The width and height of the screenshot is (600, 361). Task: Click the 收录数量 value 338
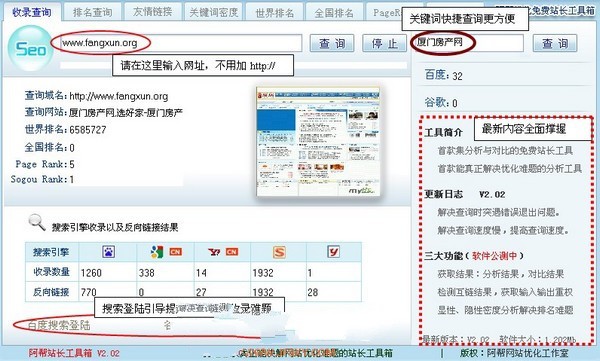click(x=147, y=273)
